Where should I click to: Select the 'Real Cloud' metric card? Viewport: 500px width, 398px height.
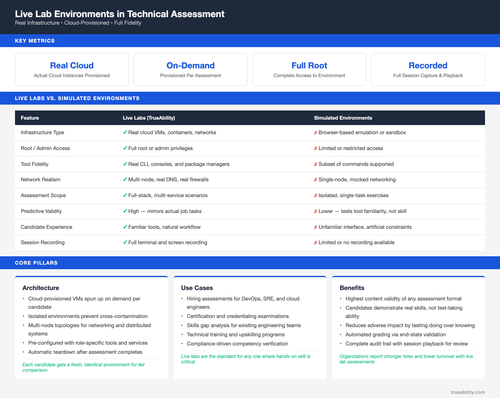tap(72, 69)
